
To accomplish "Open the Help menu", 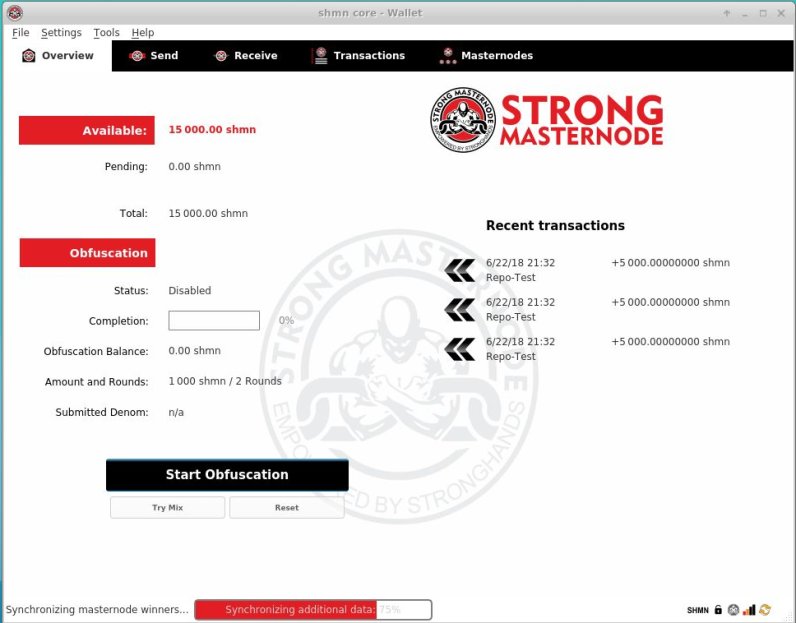I will (x=143, y=32).
